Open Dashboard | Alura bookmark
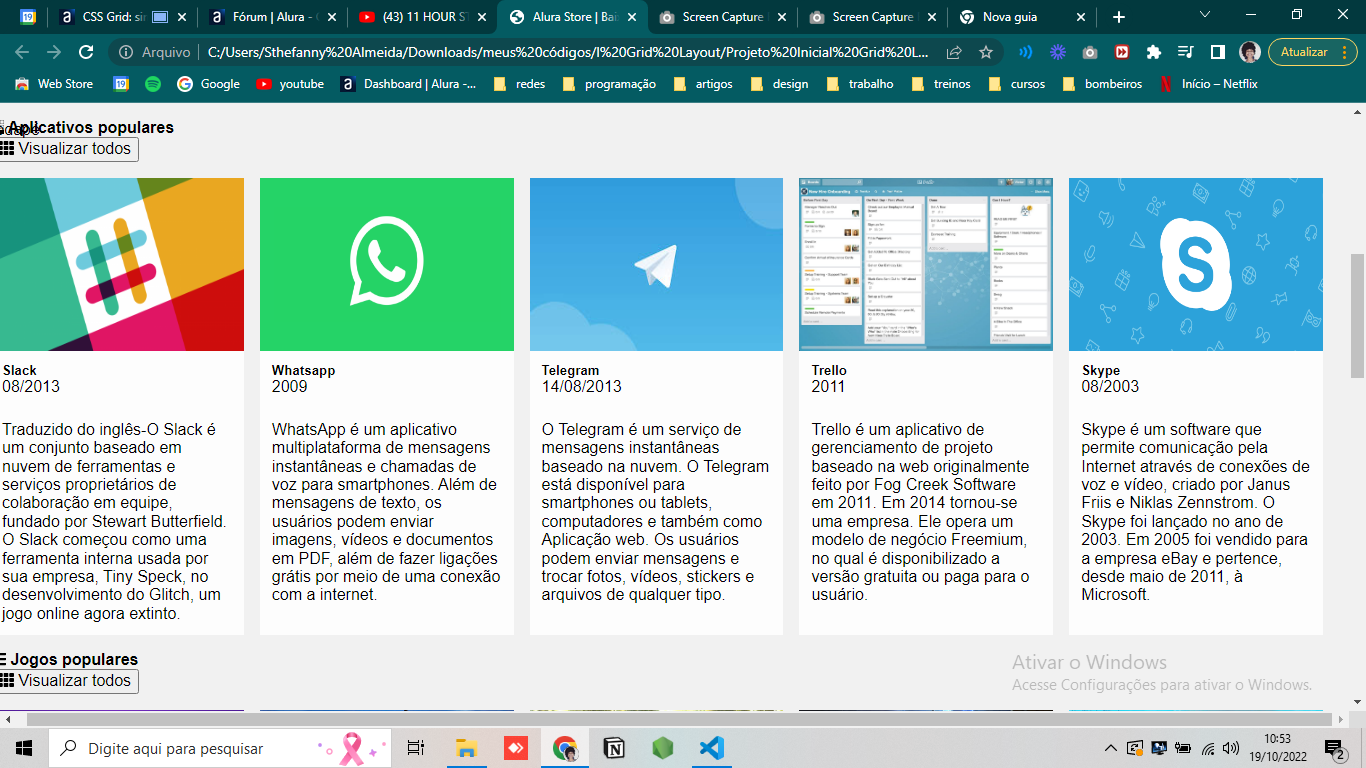The height and width of the screenshot is (768, 1366). (x=408, y=84)
